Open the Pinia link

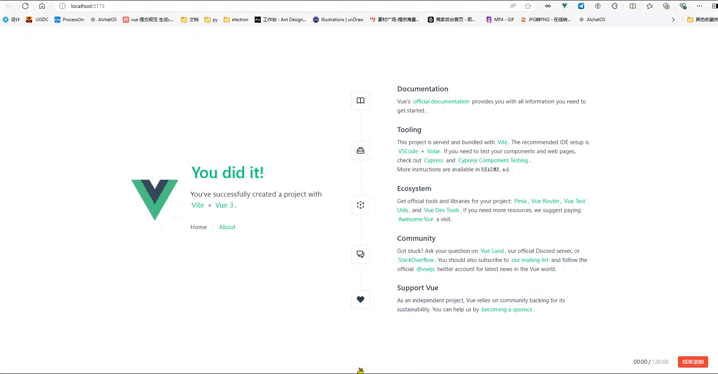click(x=520, y=201)
